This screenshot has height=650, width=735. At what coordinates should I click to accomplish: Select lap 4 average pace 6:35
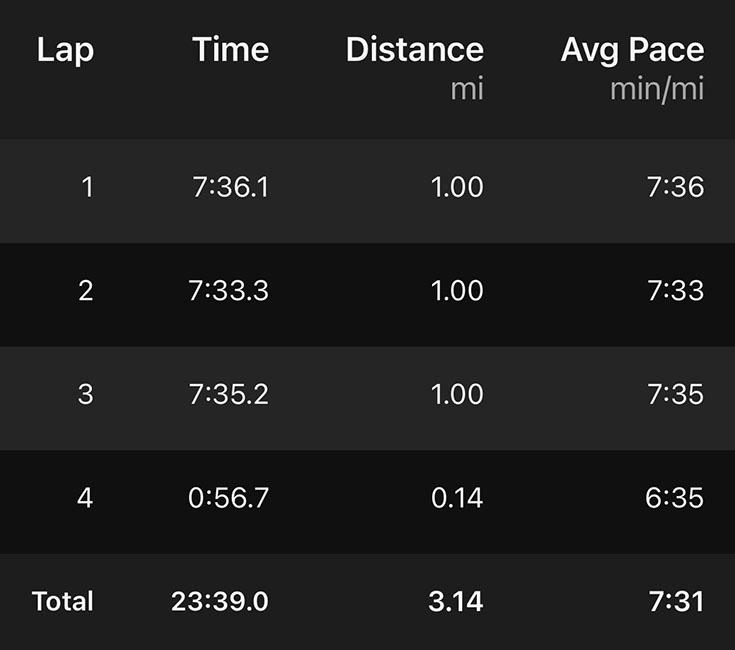(x=675, y=498)
